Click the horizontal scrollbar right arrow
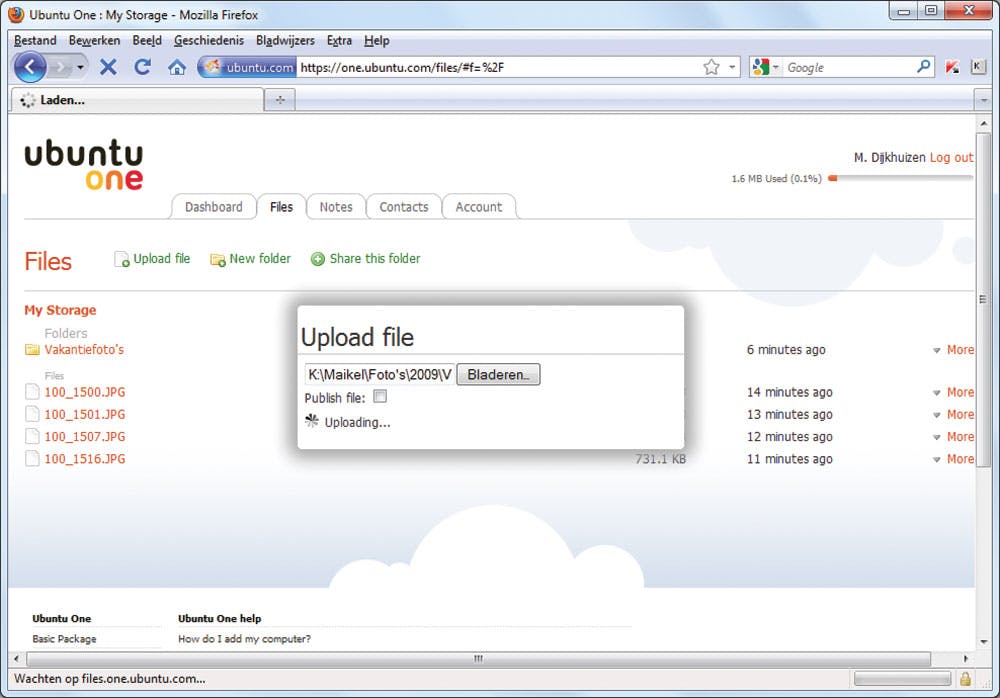Screen dimensions: 1000x698 coord(966,658)
